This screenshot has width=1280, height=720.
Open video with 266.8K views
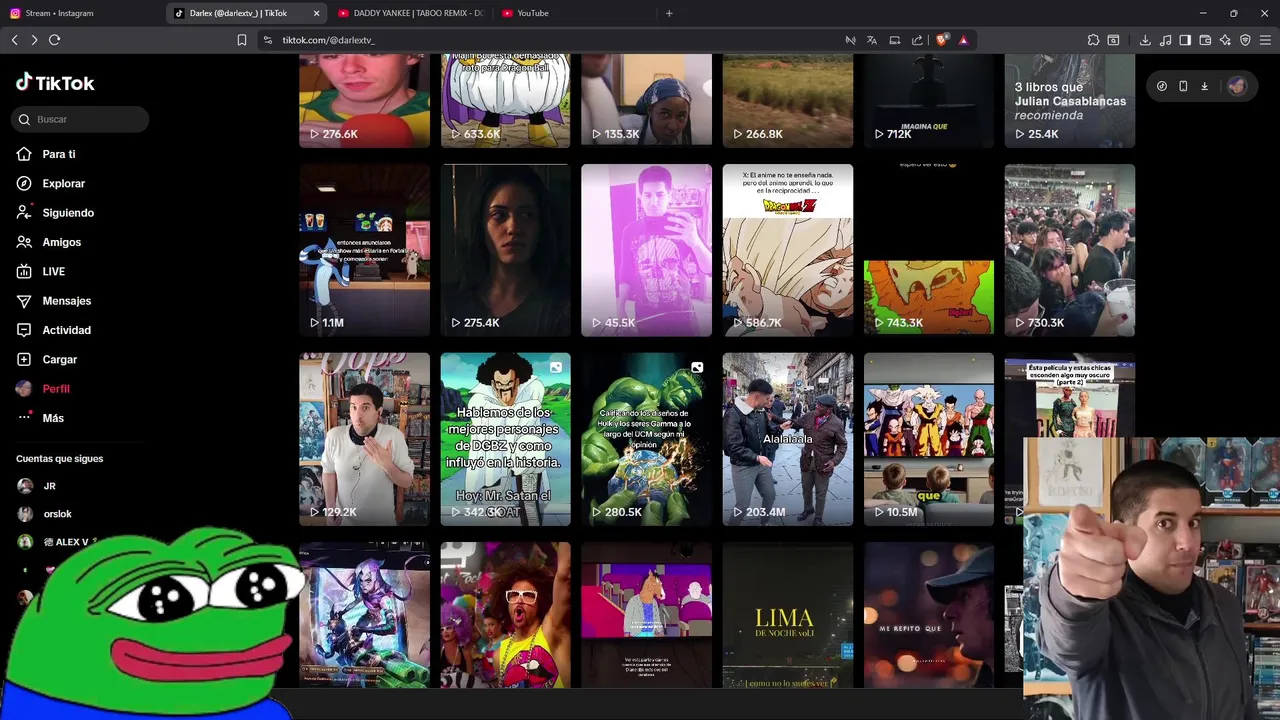(788, 101)
